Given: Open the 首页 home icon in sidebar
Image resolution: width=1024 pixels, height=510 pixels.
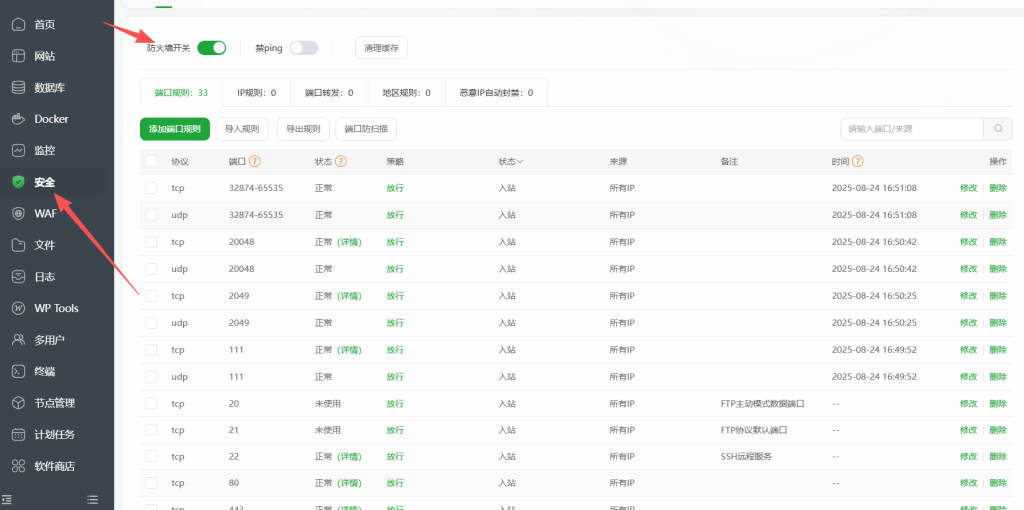Looking at the screenshot, I should coord(18,24).
